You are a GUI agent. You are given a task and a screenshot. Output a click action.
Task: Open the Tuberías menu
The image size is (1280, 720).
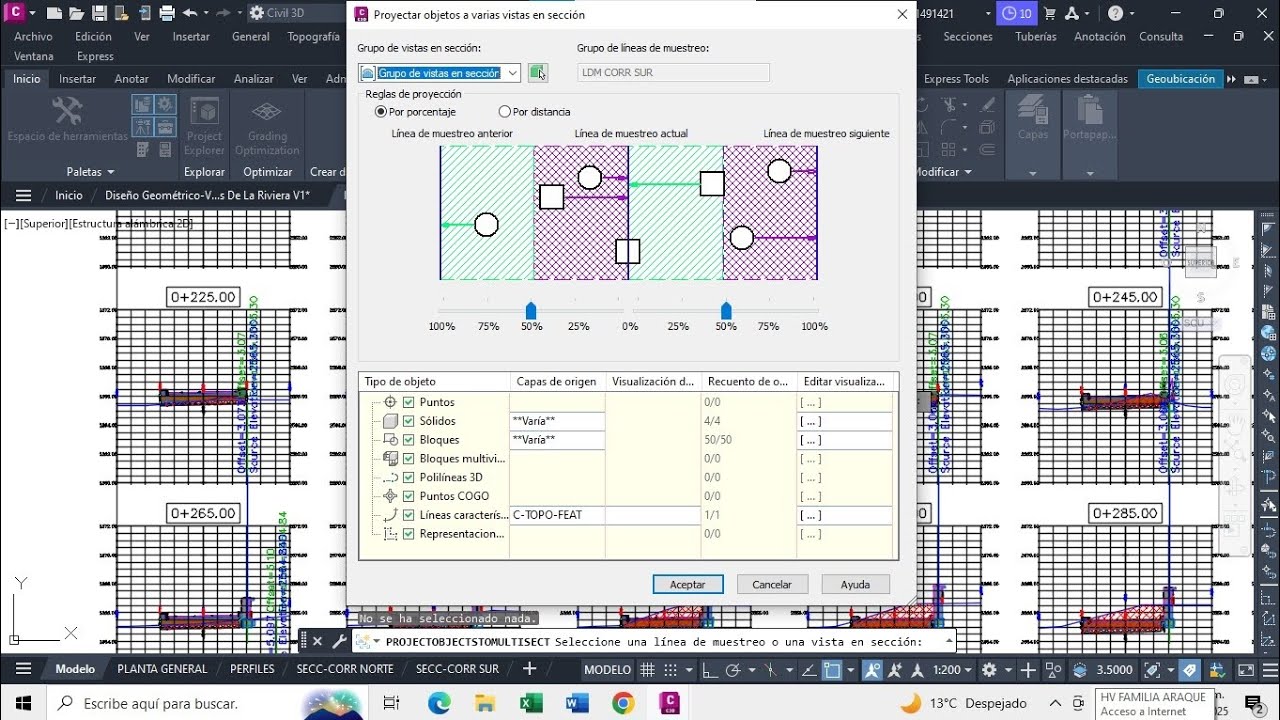click(1035, 36)
